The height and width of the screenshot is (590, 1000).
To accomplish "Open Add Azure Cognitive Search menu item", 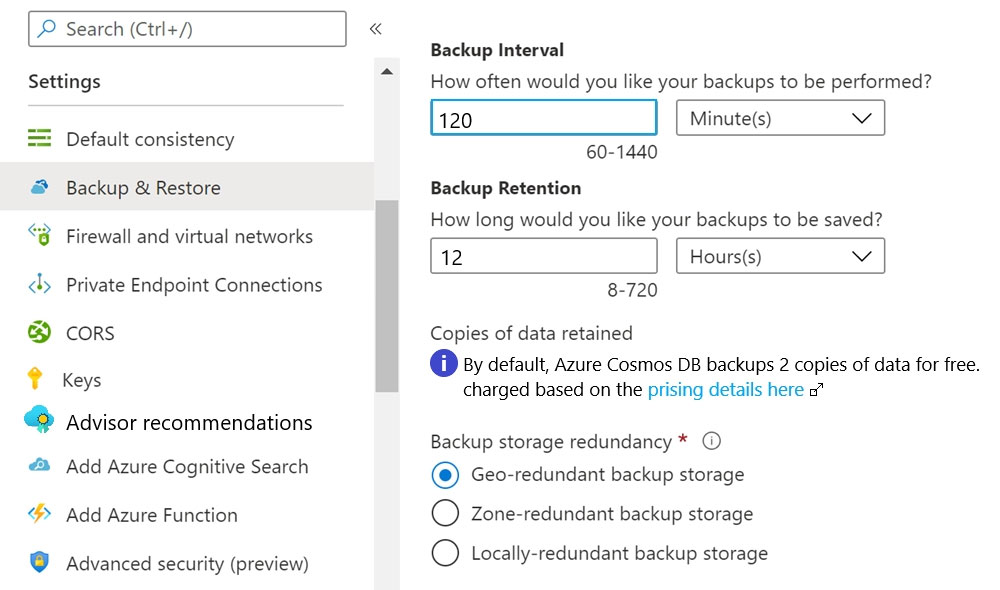I will (x=187, y=467).
